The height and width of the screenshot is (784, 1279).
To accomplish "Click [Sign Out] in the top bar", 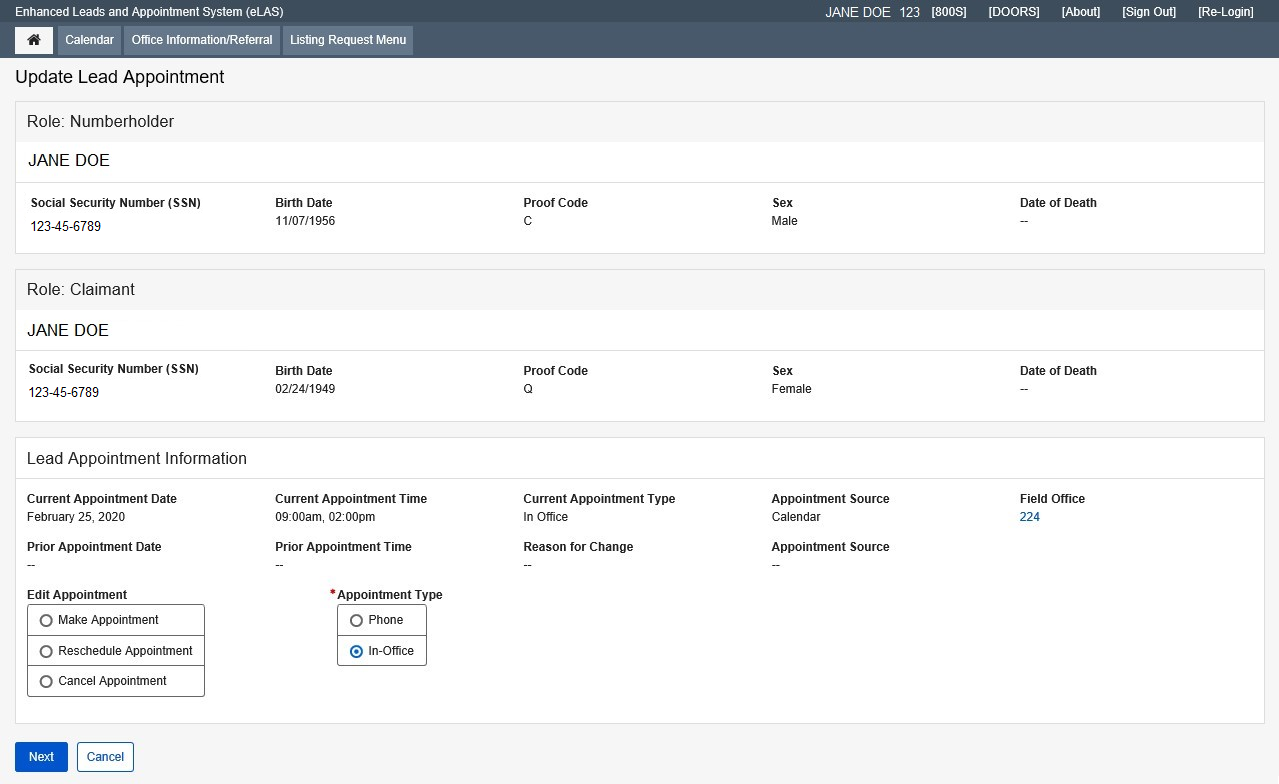I will pos(1149,12).
